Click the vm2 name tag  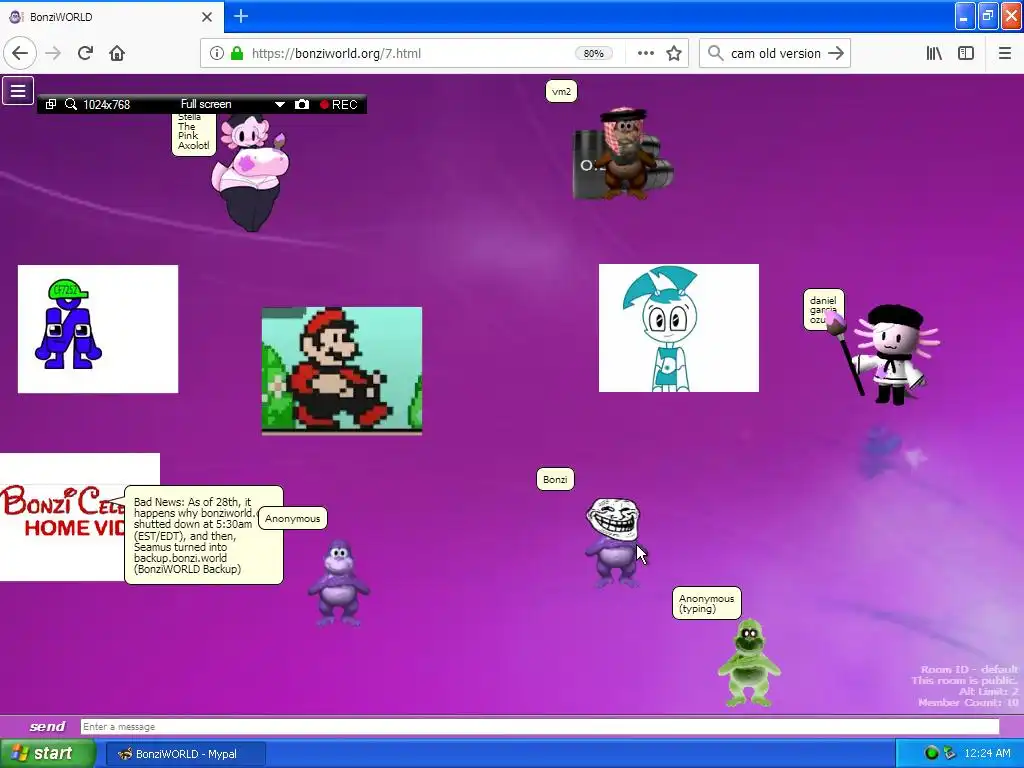pos(561,91)
